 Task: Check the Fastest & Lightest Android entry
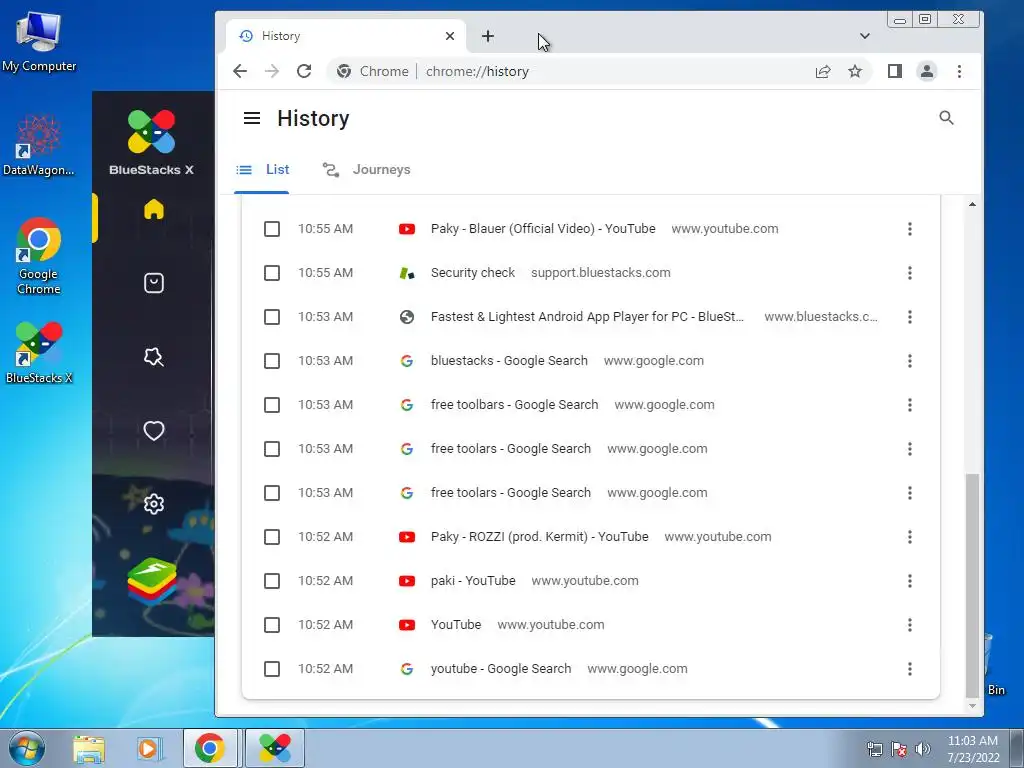272,317
